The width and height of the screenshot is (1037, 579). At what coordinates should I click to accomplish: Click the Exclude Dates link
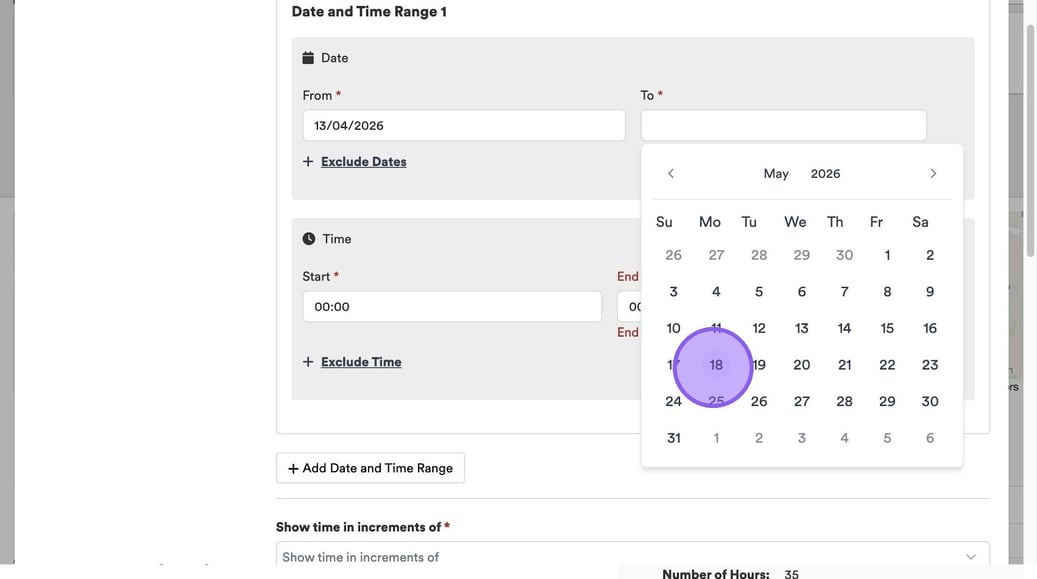click(x=363, y=162)
